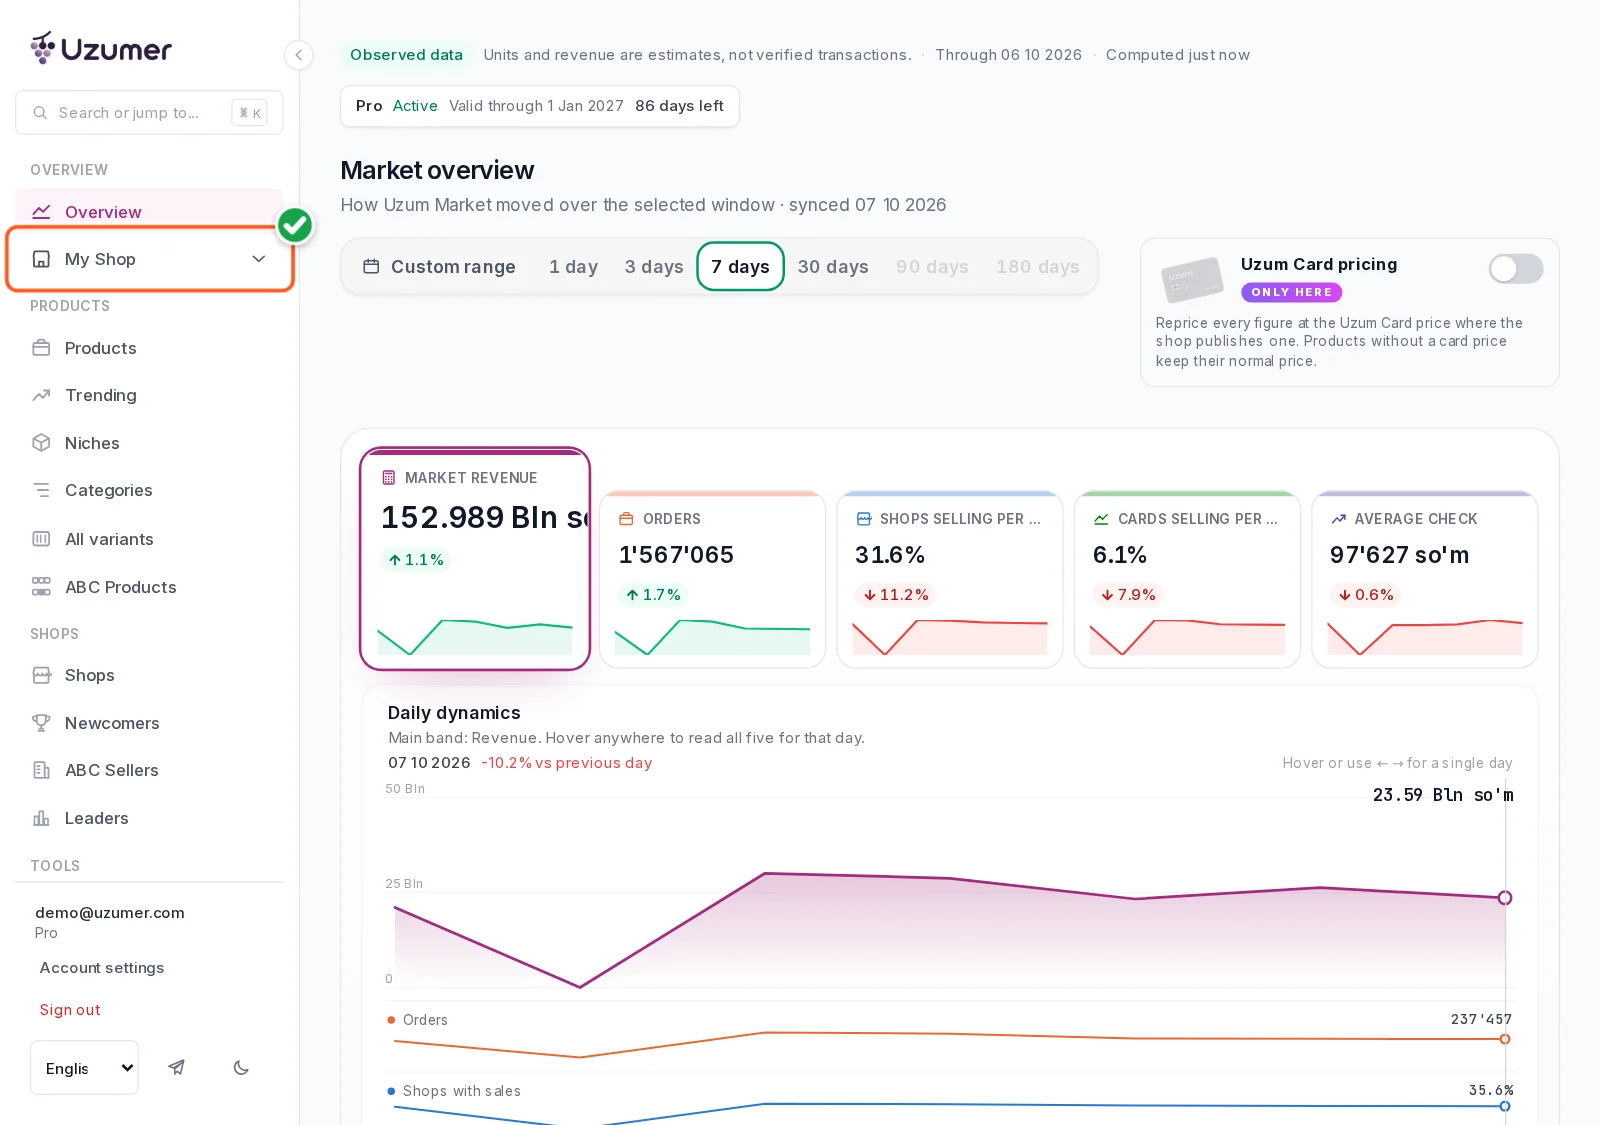Select the 180 days range tab
The height and width of the screenshot is (1125, 1600).
coord(1038,267)
